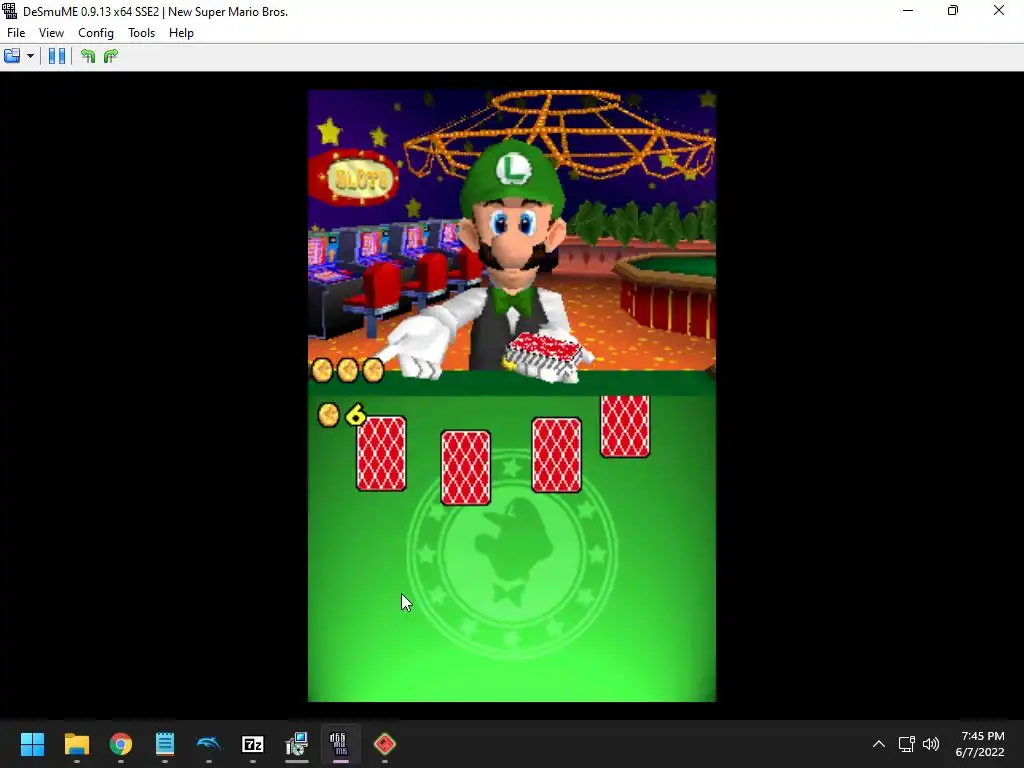Screen dimensions: 1024x768
Task: Expand the recent ROMs dropdown arrow
Action: (30, 56)
